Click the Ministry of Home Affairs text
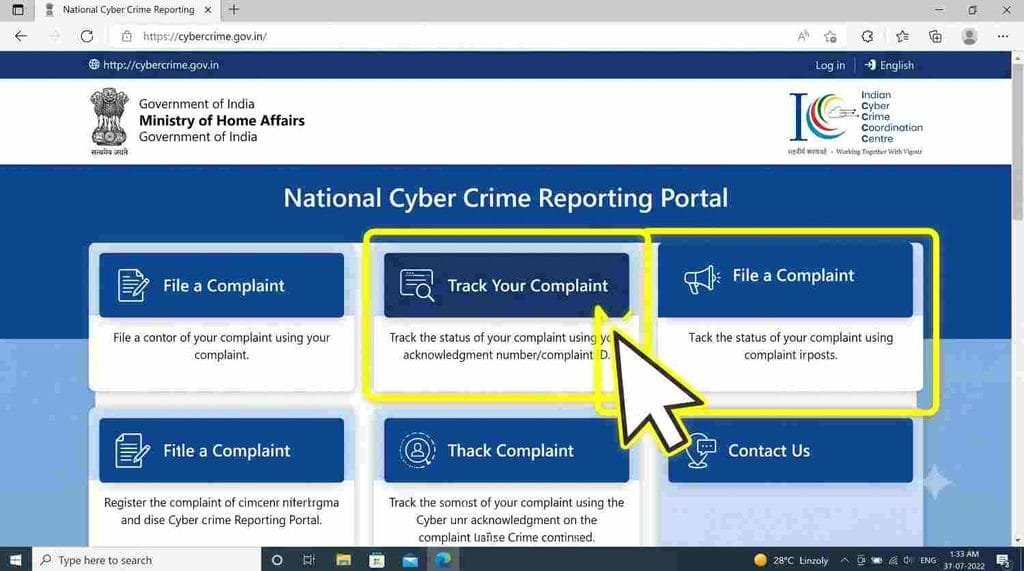 221,120
